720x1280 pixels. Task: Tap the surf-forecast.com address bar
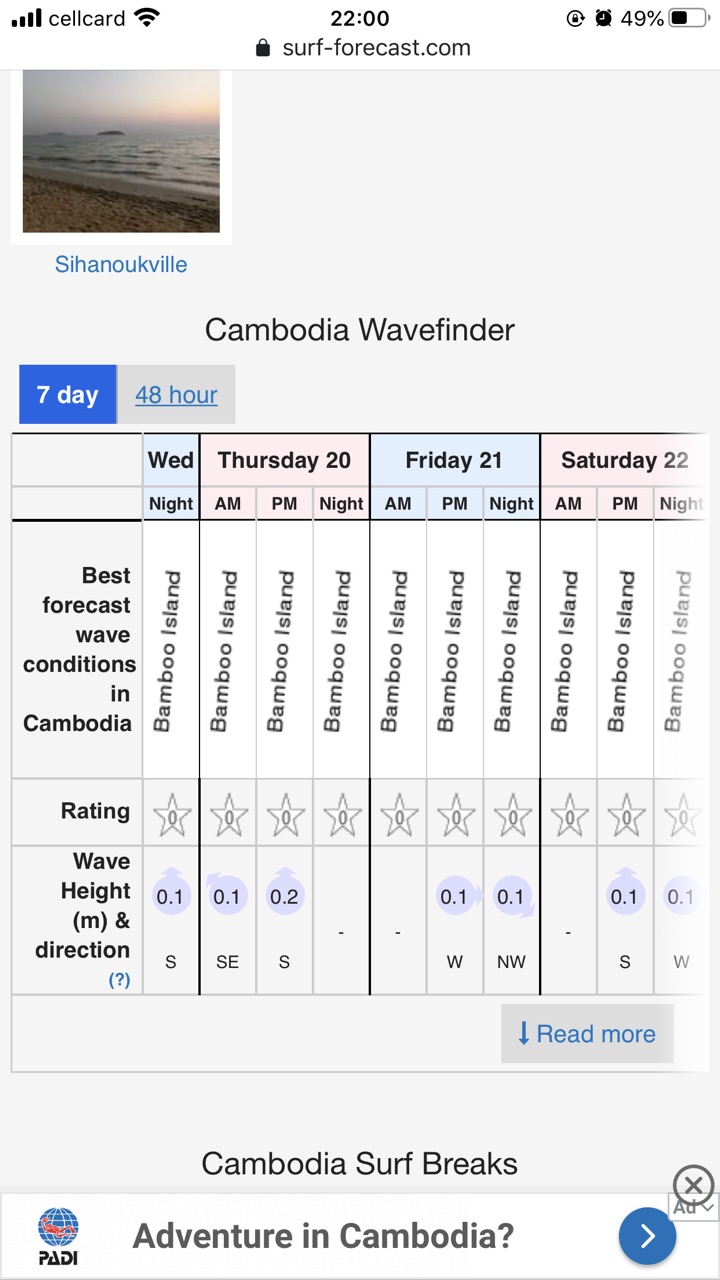[x=362, y=48]
